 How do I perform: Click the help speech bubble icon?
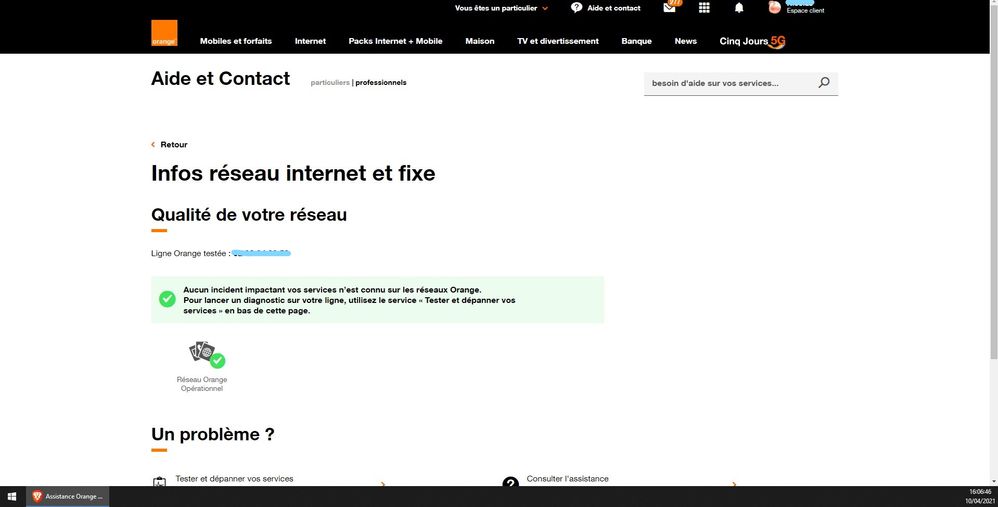click(577, 8)
